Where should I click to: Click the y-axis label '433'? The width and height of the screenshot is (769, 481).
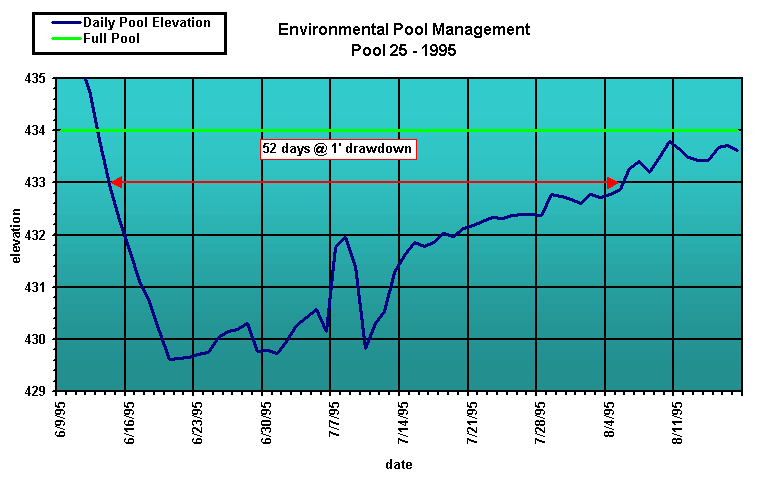34,182
